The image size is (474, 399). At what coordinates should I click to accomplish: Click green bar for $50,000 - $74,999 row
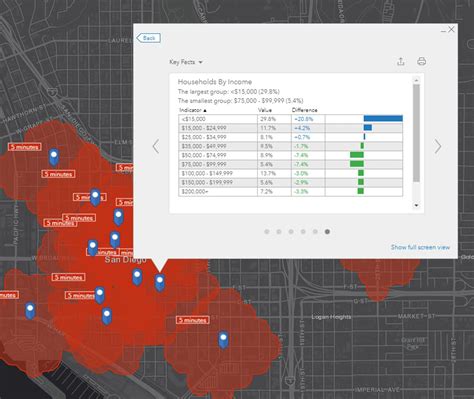357,155
